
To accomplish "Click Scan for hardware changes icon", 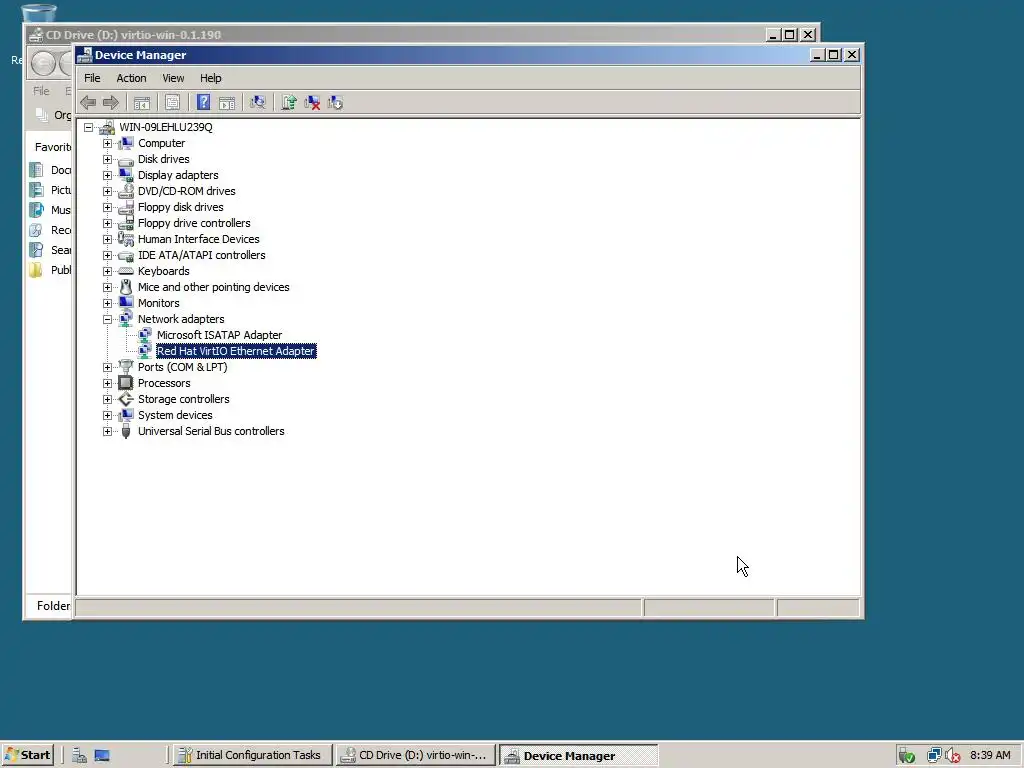I will [x=258, y=103].
